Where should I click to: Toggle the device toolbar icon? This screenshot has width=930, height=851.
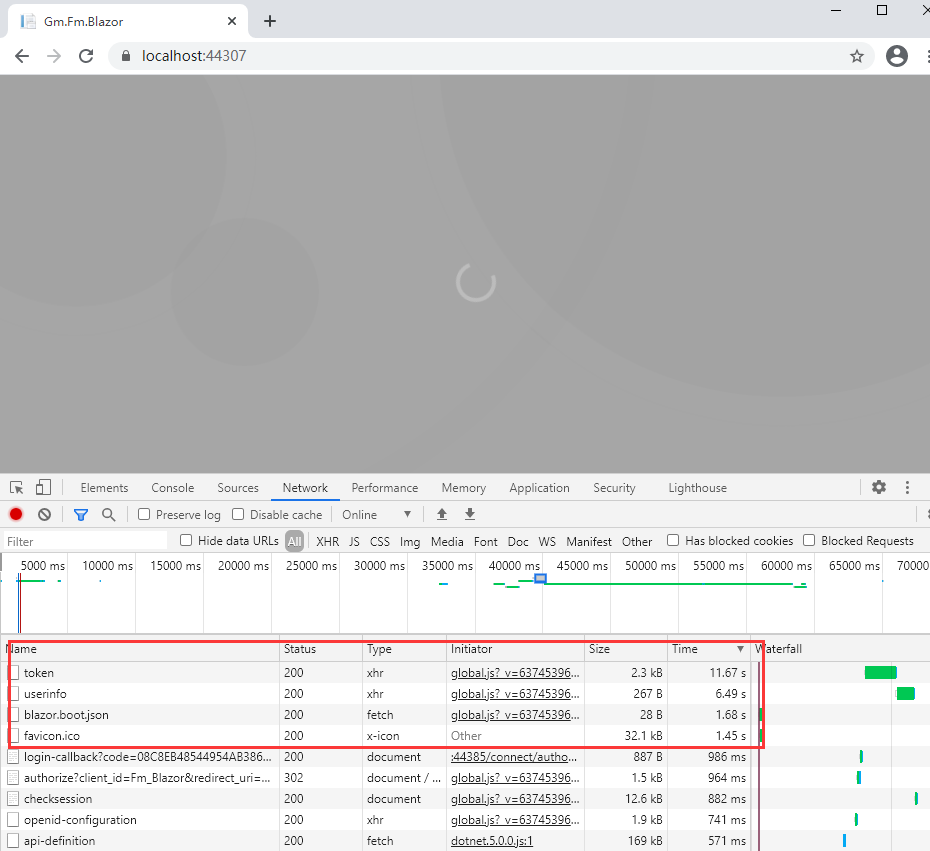[43, 487]
